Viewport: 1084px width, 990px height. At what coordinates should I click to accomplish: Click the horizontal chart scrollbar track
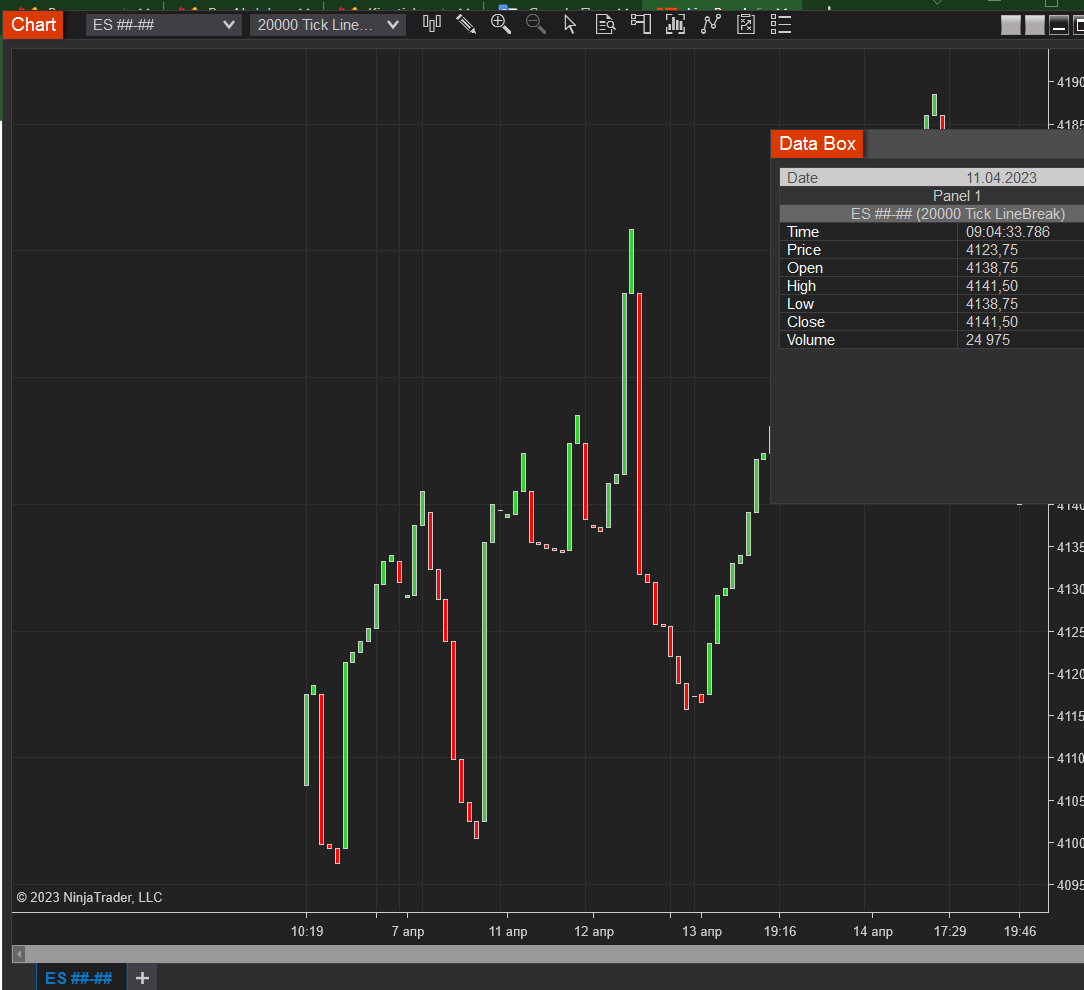[553, 954]
